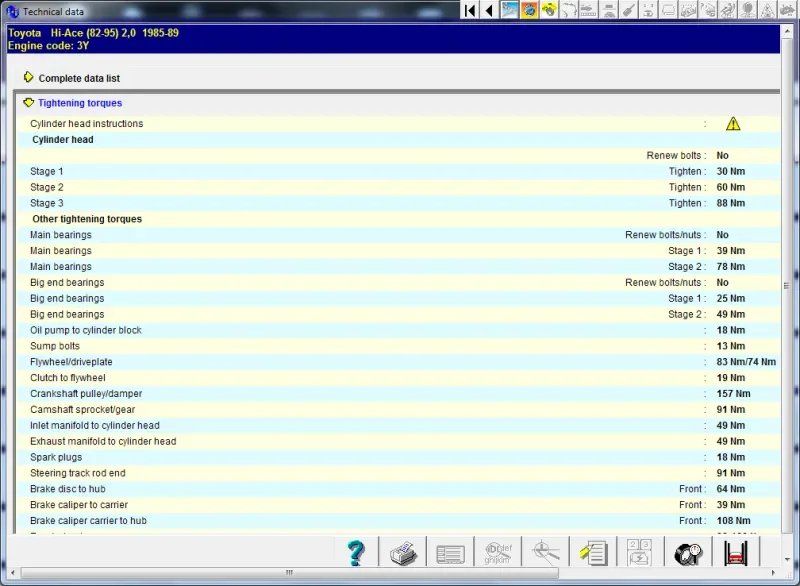This screenshot has width=800, height=586.
Task: Collapse the Tightening torques arrow
Action: click(28, 103)
